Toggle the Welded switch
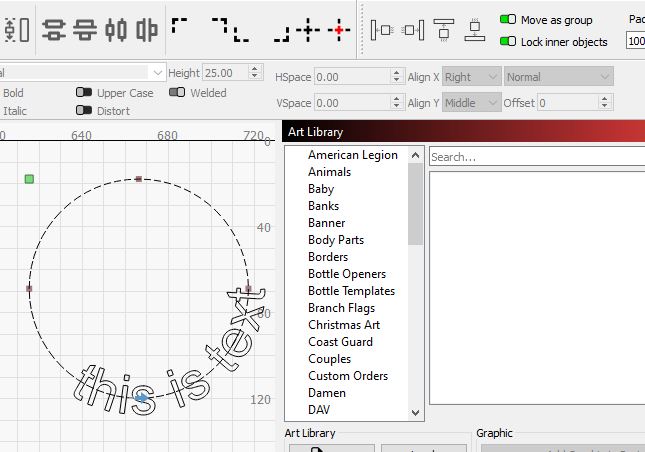Image resolution: width=645 pixels, height=452 pixels. [x=177, y=92]
